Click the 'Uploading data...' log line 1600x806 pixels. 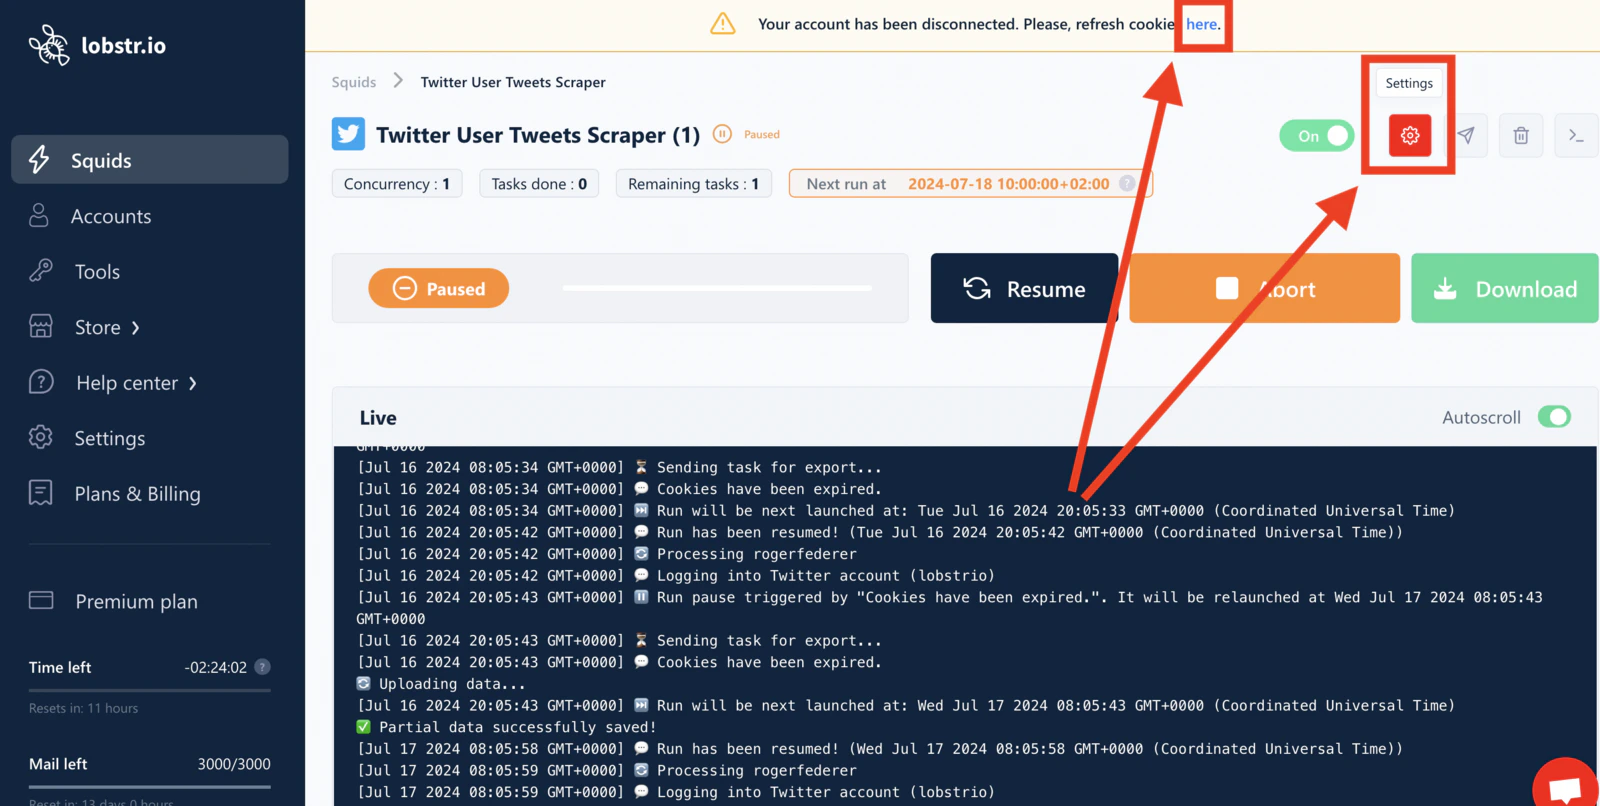click(440, 684)
